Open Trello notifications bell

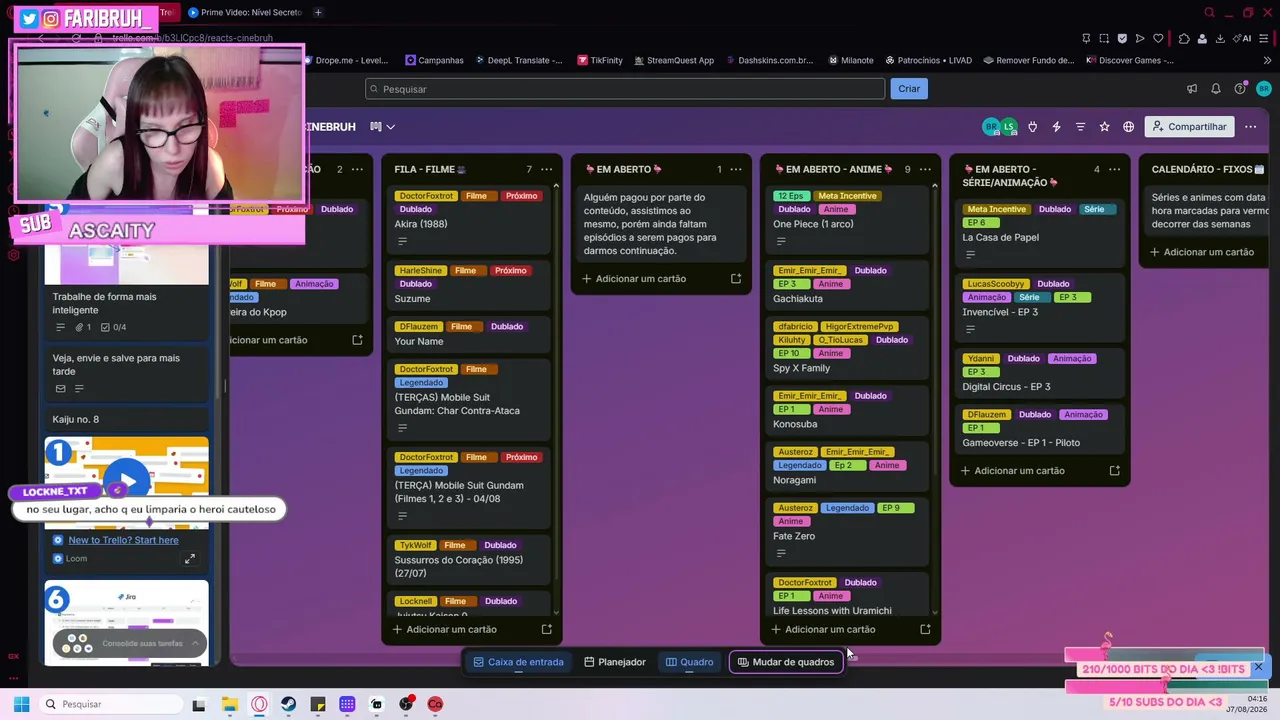(1216, 89)
